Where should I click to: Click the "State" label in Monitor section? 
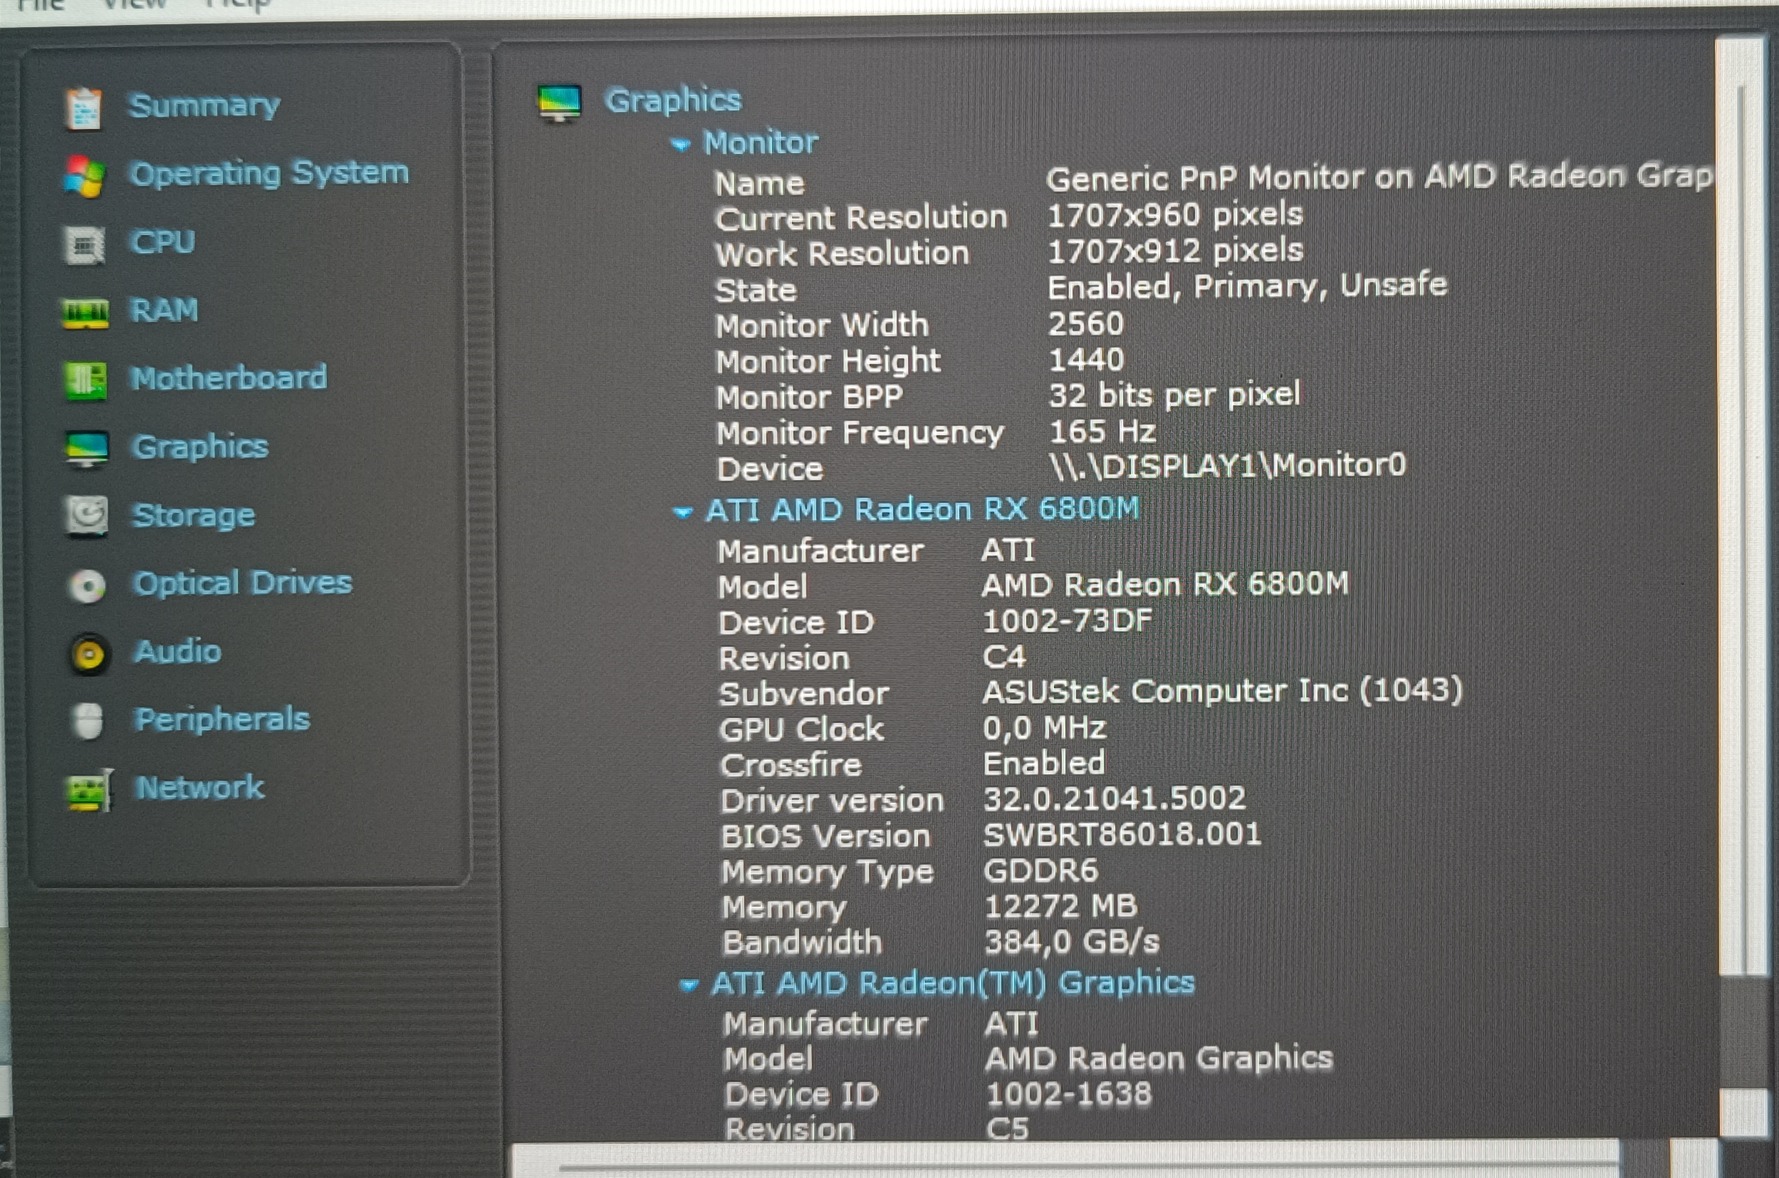click(756, 291)
